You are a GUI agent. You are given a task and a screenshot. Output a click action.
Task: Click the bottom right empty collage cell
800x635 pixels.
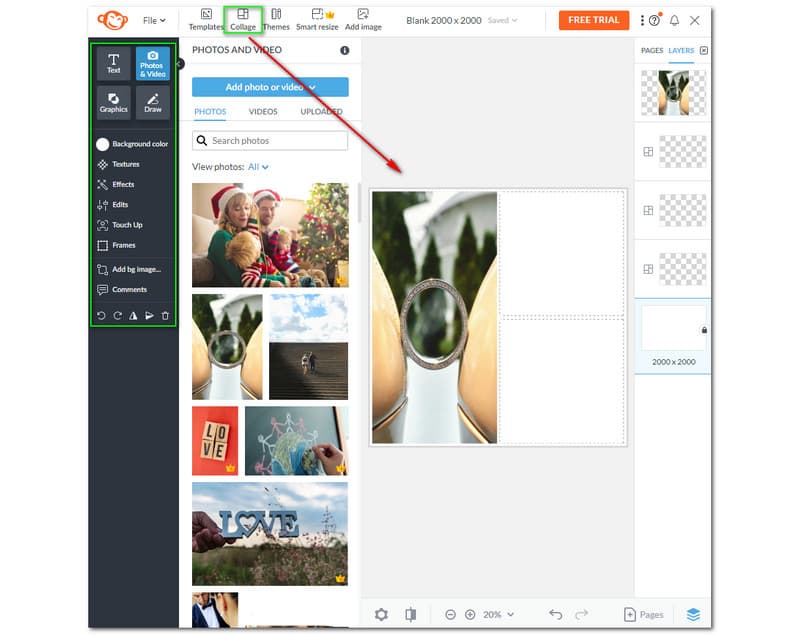coord(561,380)
